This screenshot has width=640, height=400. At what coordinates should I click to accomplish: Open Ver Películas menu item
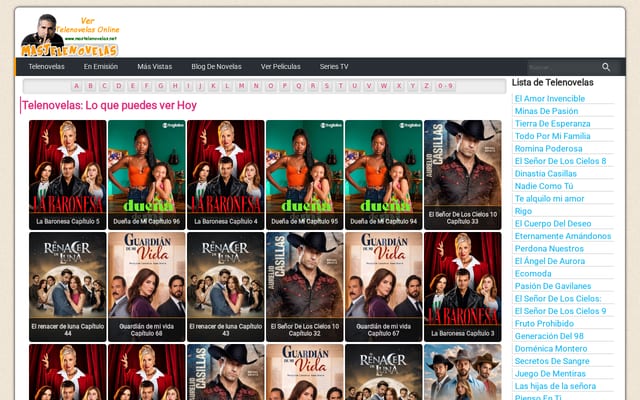tap(280, 67)
